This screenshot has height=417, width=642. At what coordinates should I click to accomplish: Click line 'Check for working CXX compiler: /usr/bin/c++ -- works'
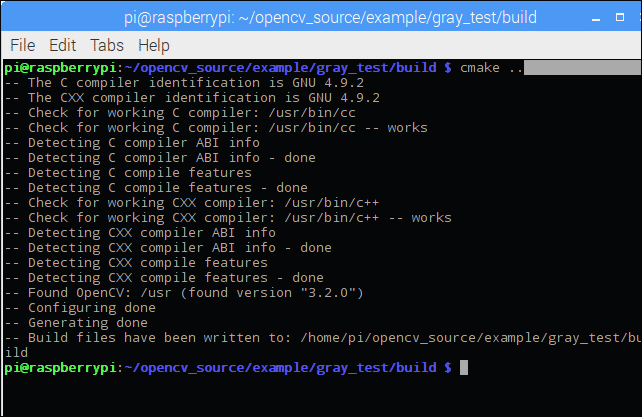[x=228, y=218]
